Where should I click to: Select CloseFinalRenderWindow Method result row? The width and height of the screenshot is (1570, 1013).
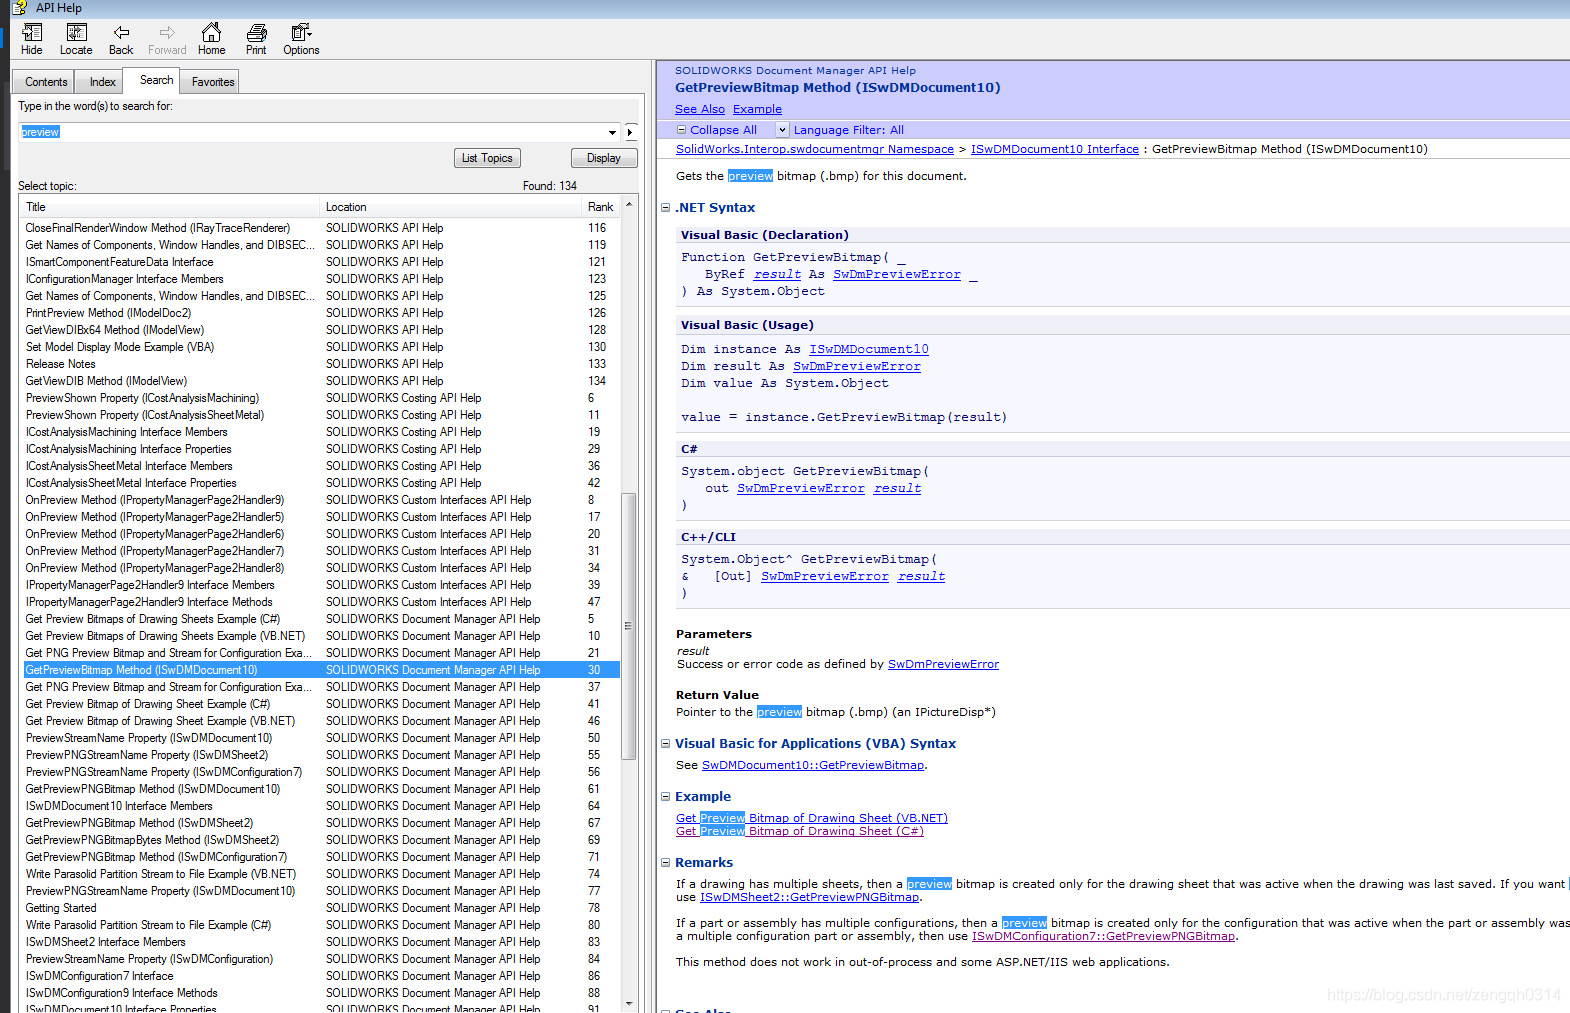click(321, 228)
